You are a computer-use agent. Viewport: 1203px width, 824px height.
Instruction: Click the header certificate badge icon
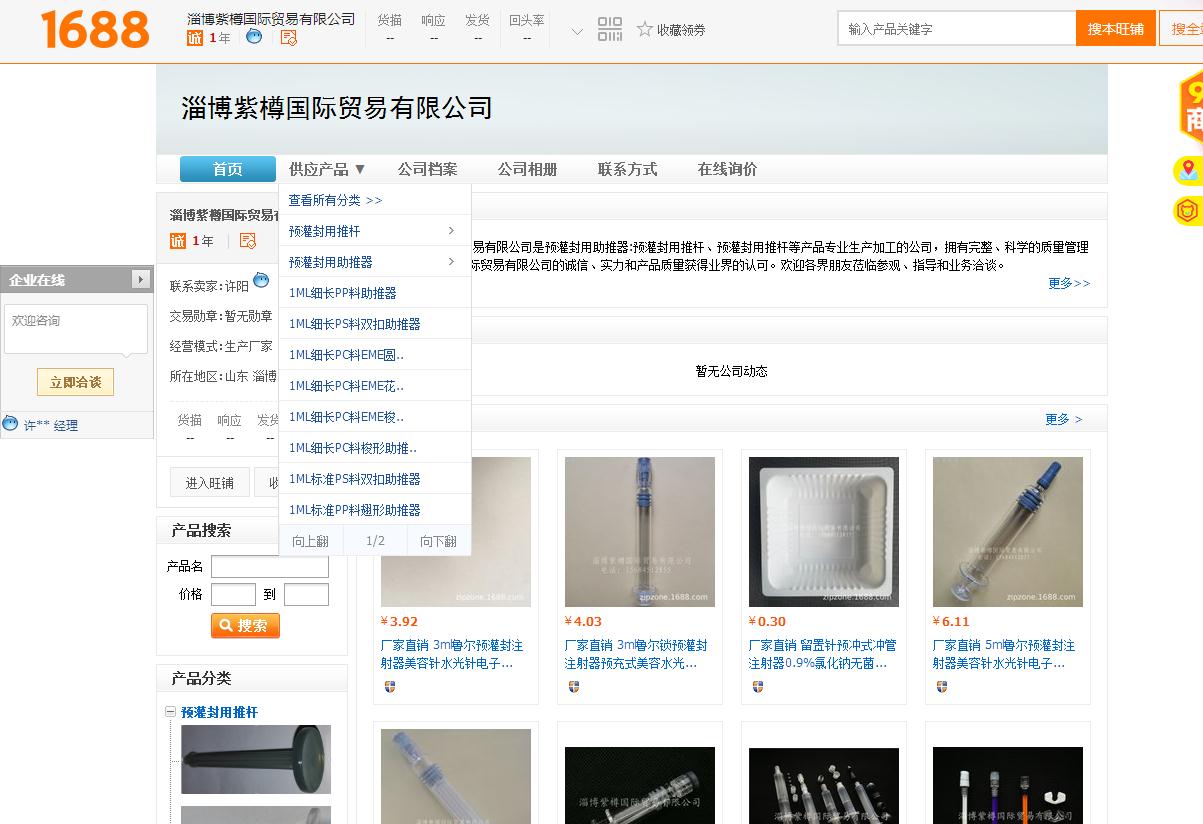[289, 37]
